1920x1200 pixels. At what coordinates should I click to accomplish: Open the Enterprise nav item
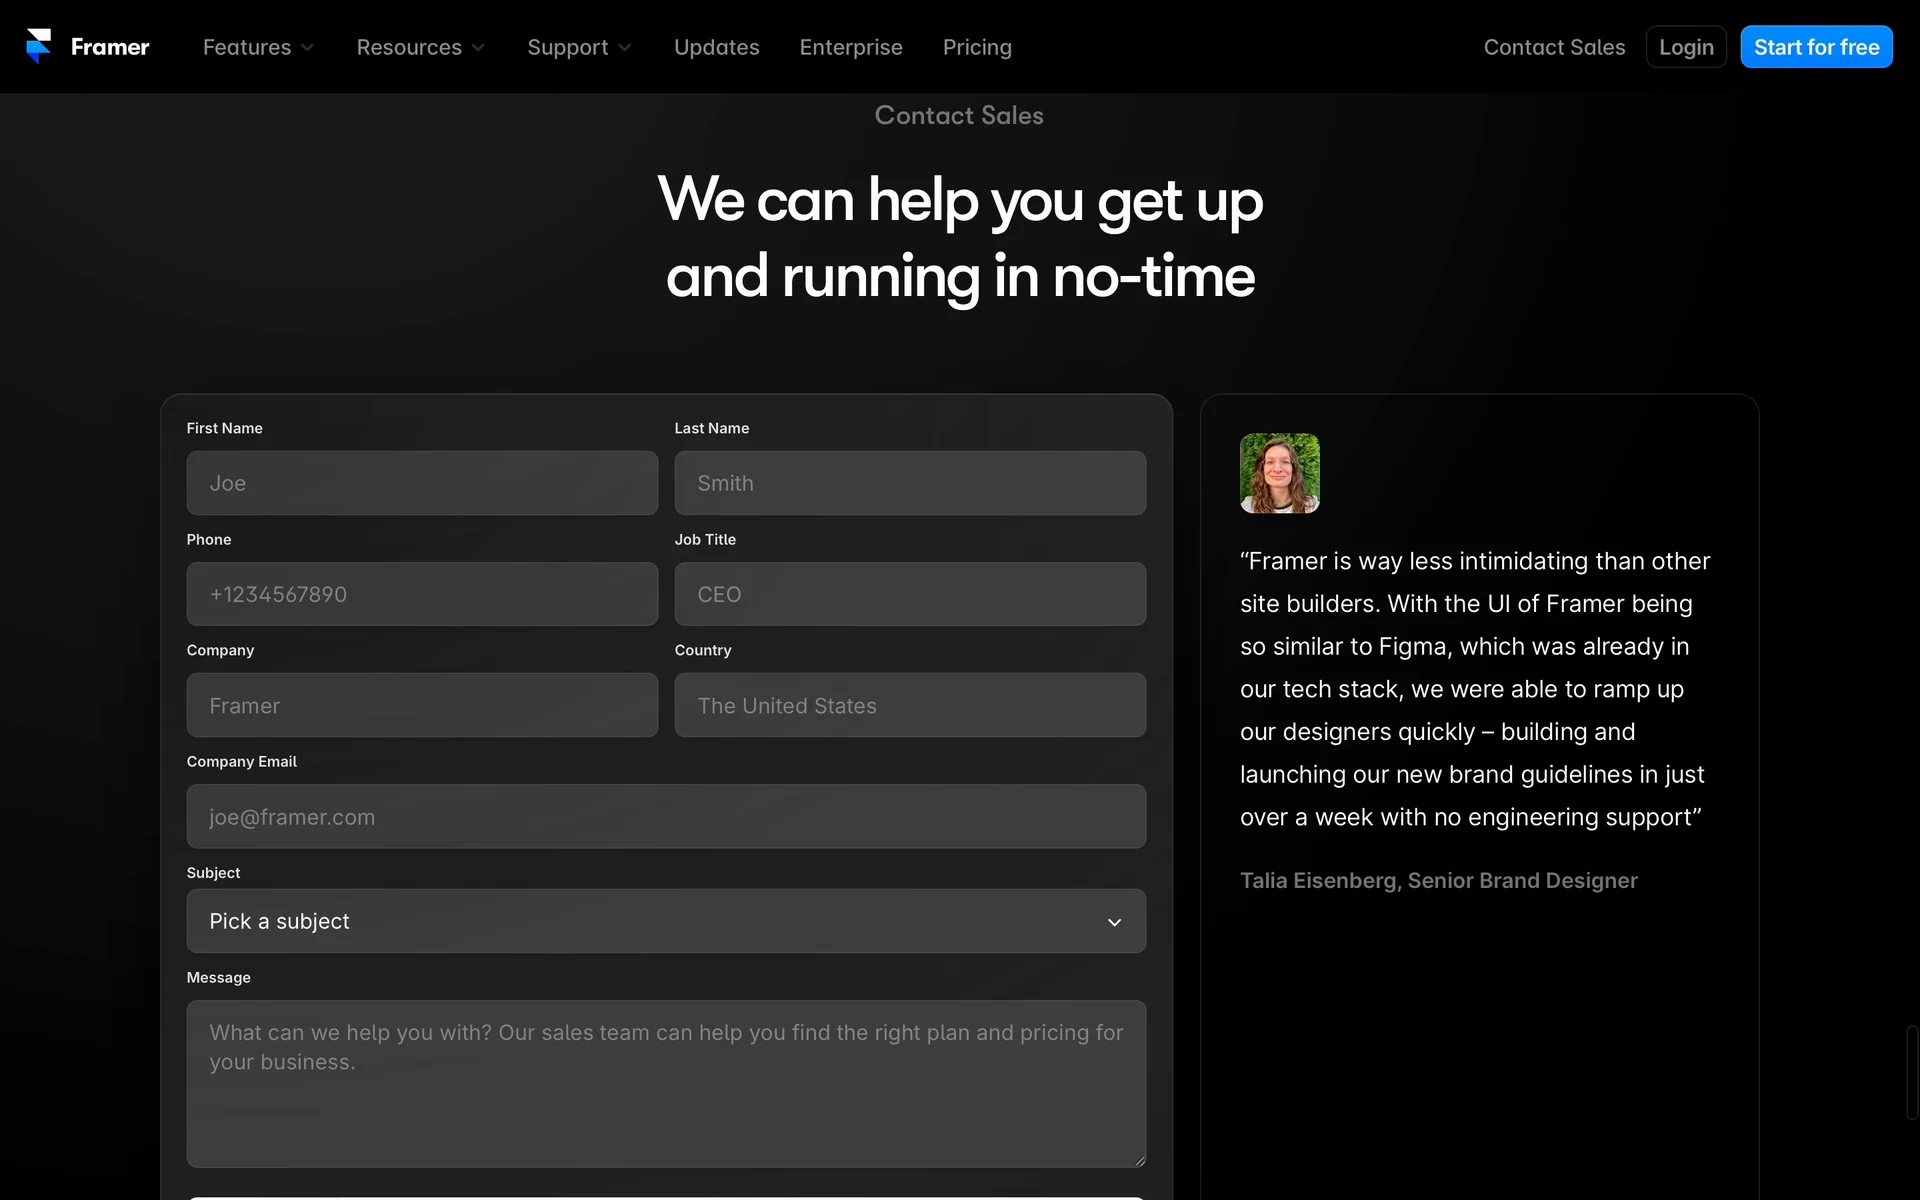tap(850, 47)
